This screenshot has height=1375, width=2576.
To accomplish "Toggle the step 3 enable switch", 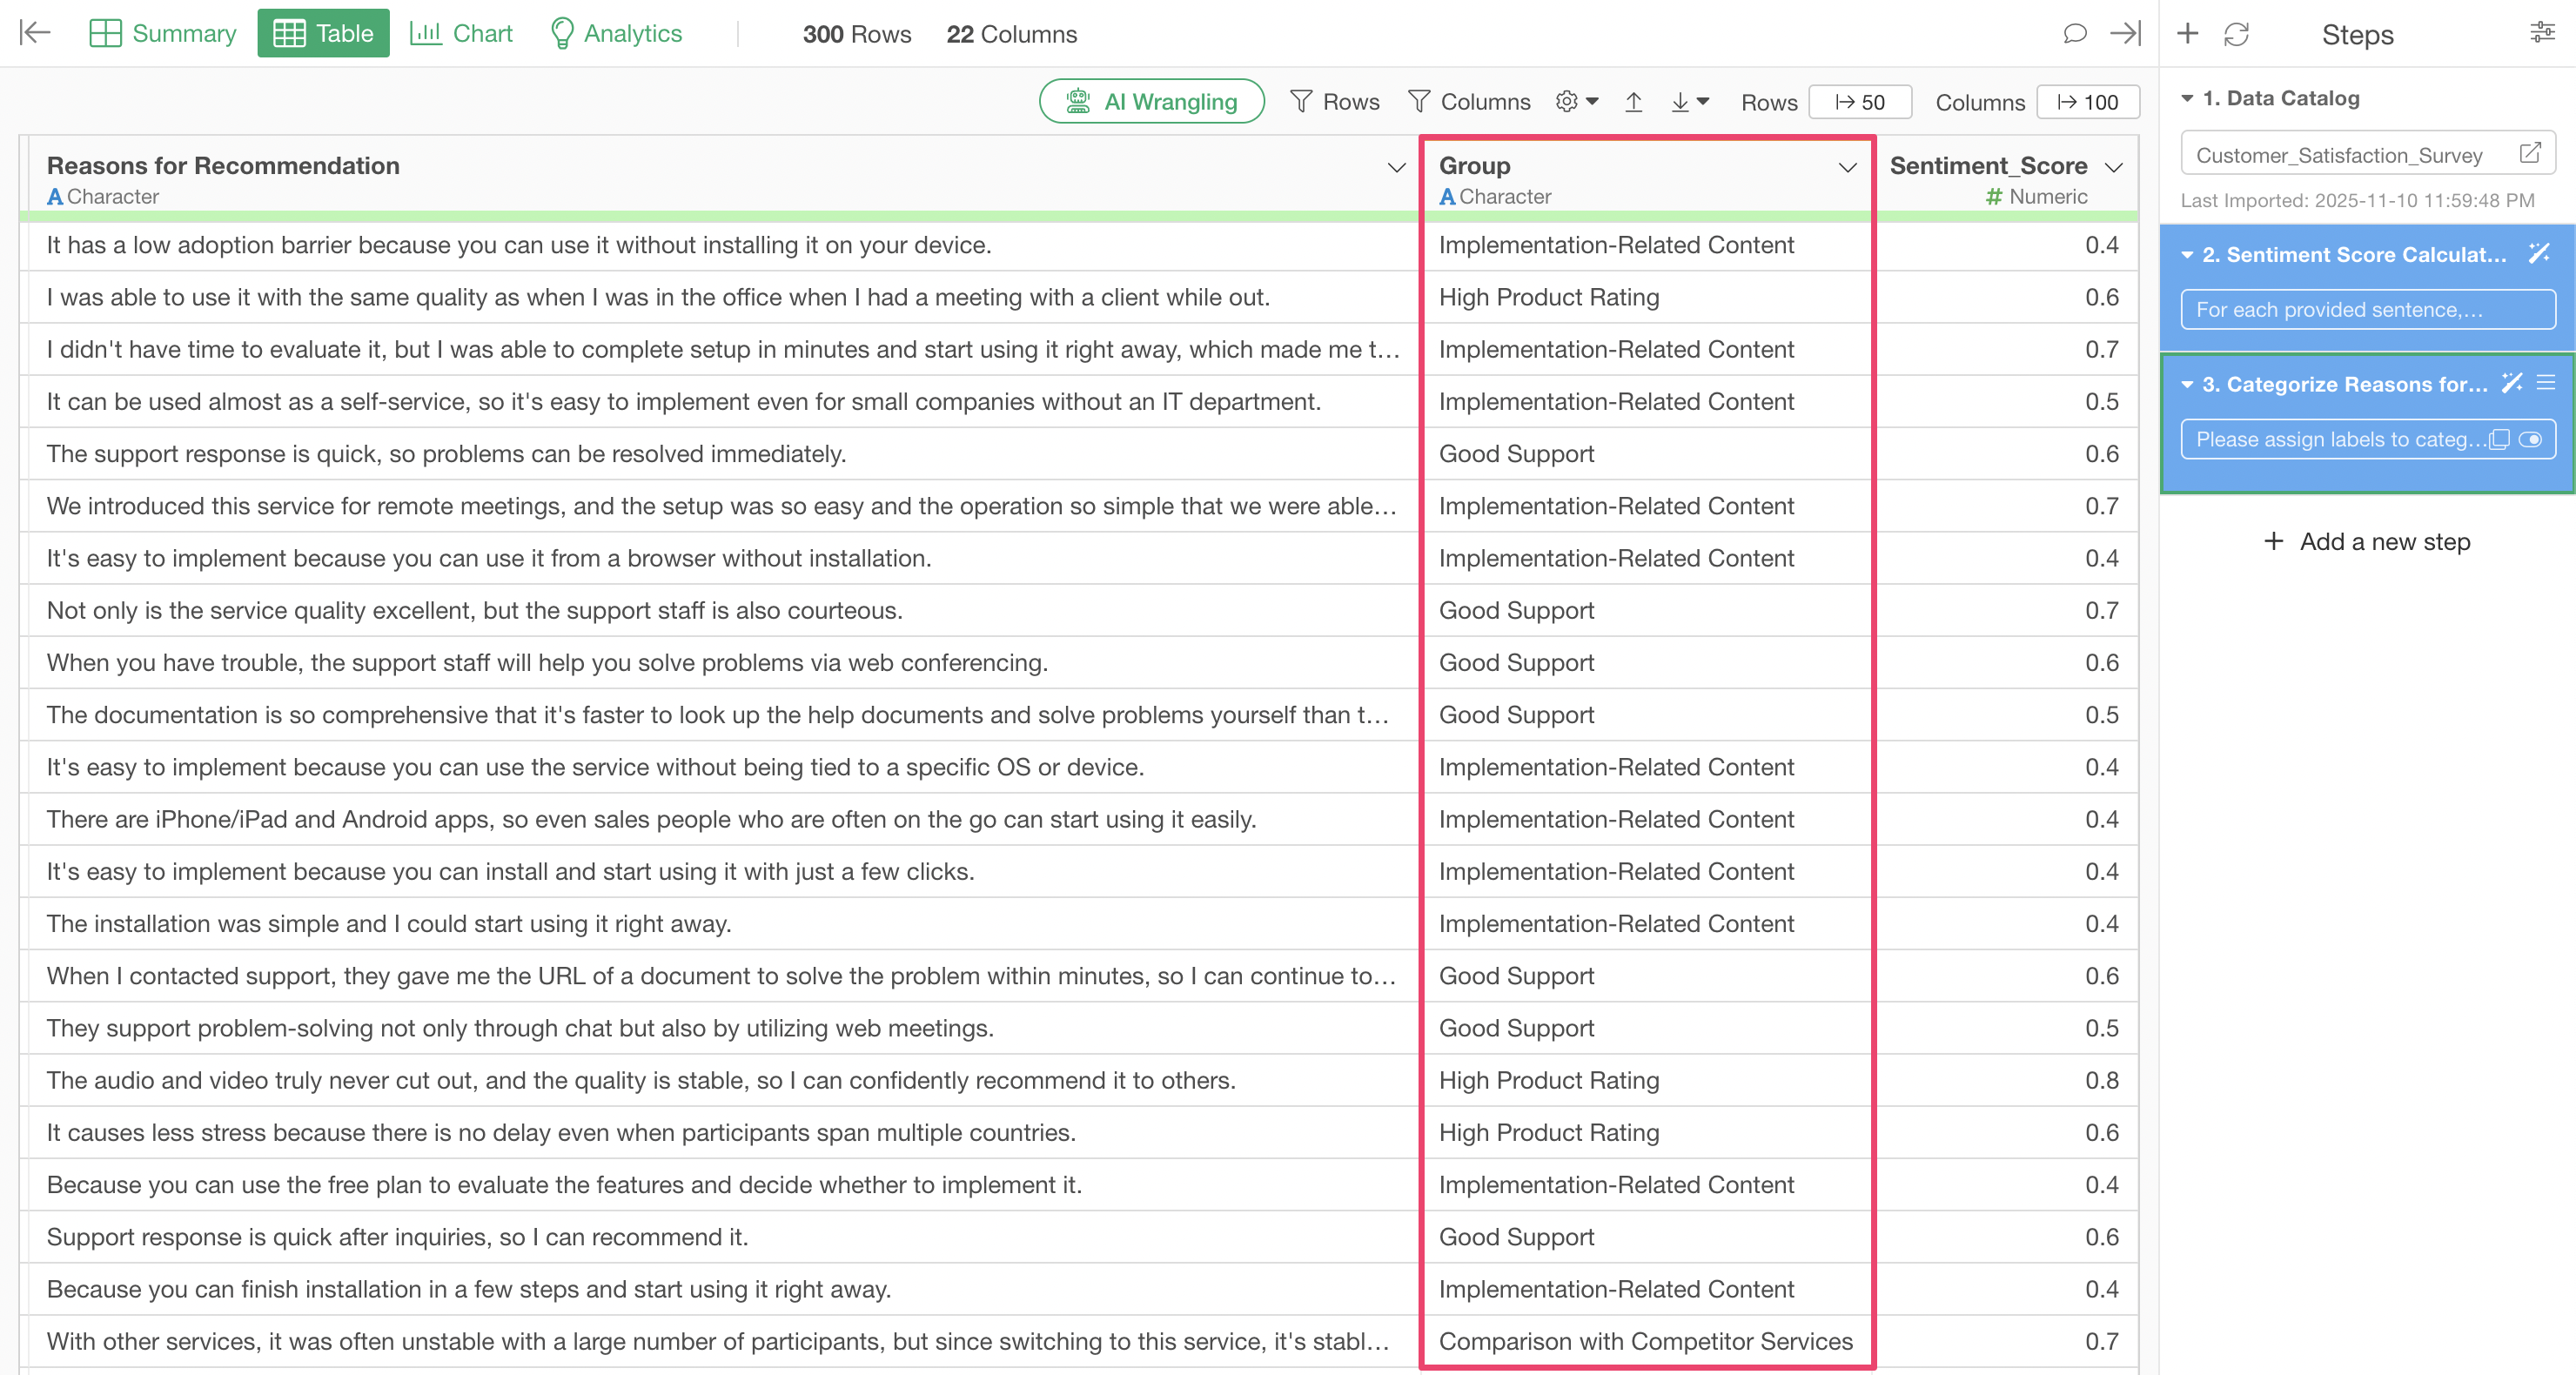I will coord(2530,440).
